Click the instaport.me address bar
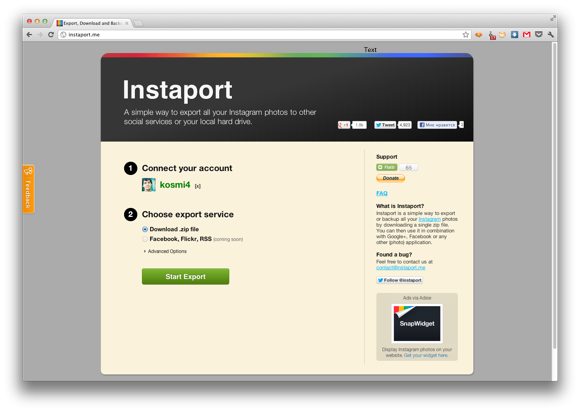Screen dimensions: 580x412 tap(259, 35)
